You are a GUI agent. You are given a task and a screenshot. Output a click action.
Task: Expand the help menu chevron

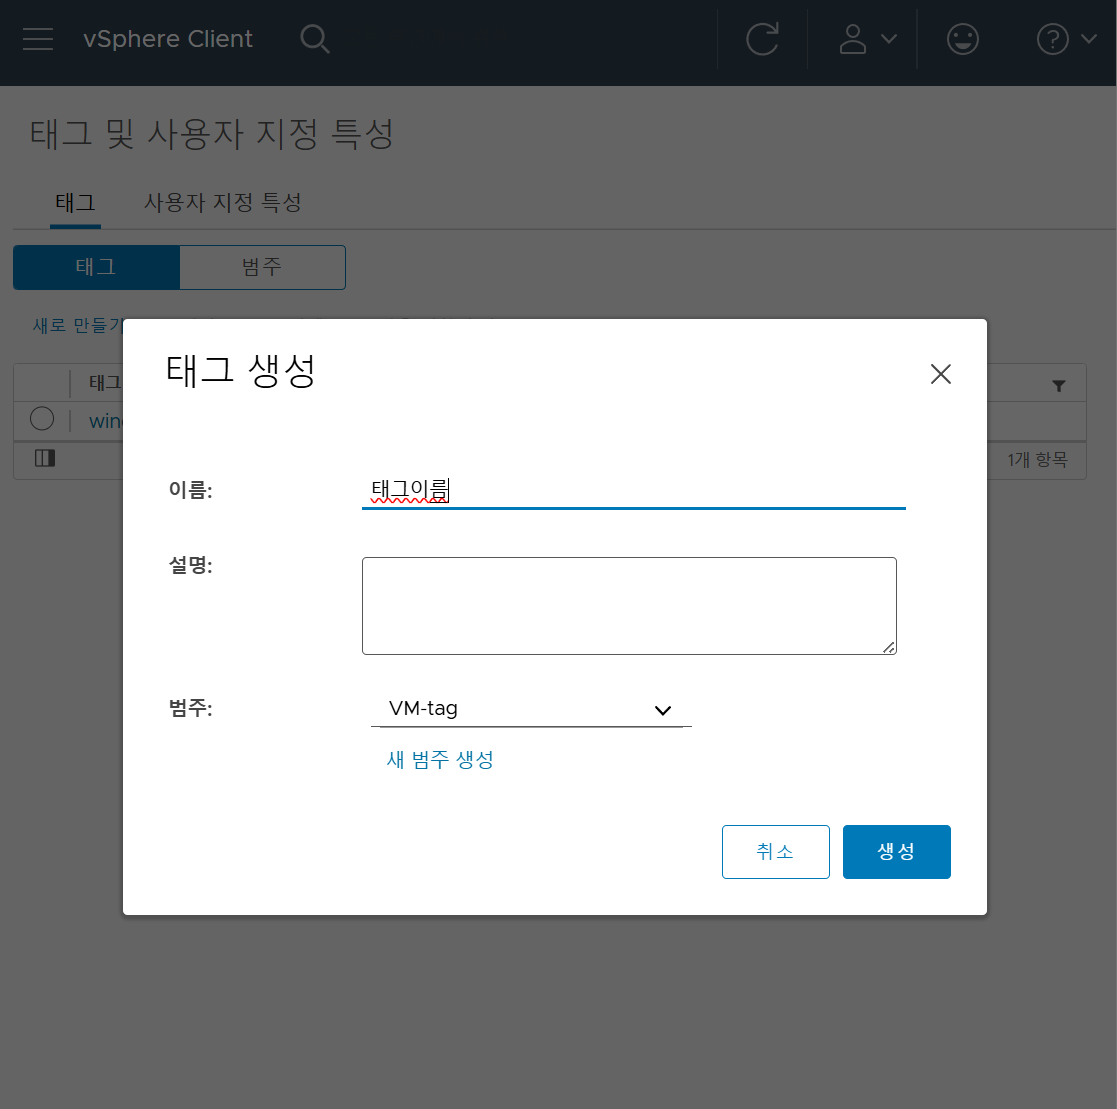click(1089, 38)
